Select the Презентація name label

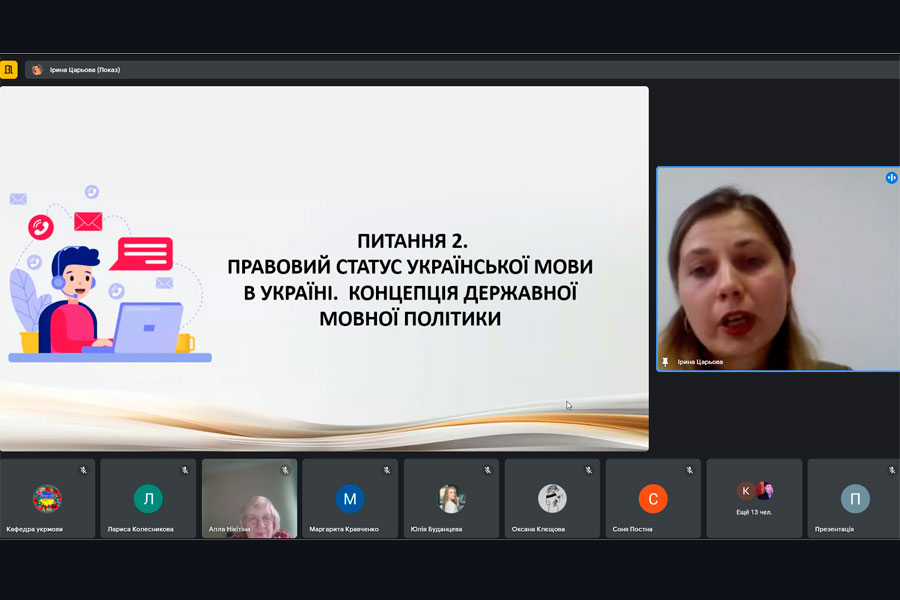[x=835, y=529]
